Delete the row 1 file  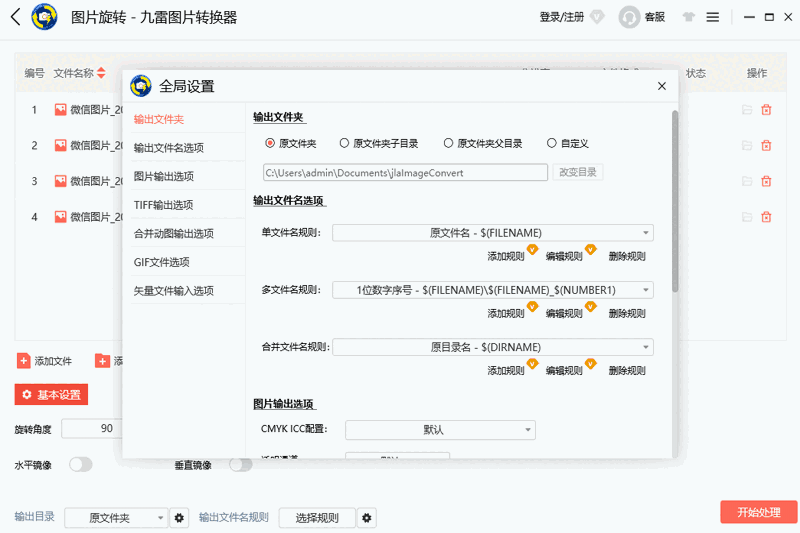pos(766,110)
